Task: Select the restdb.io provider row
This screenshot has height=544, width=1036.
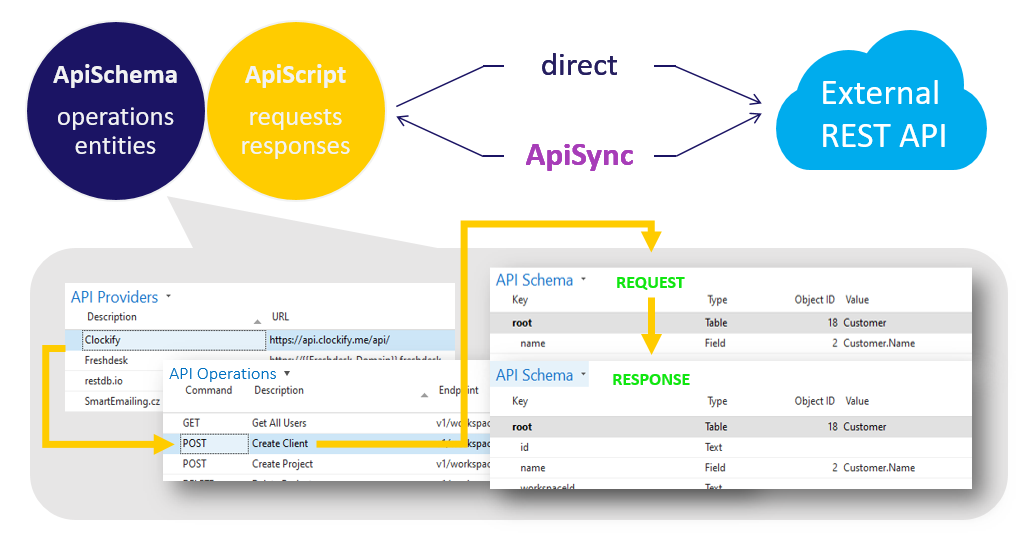Action: coord(103,381)
